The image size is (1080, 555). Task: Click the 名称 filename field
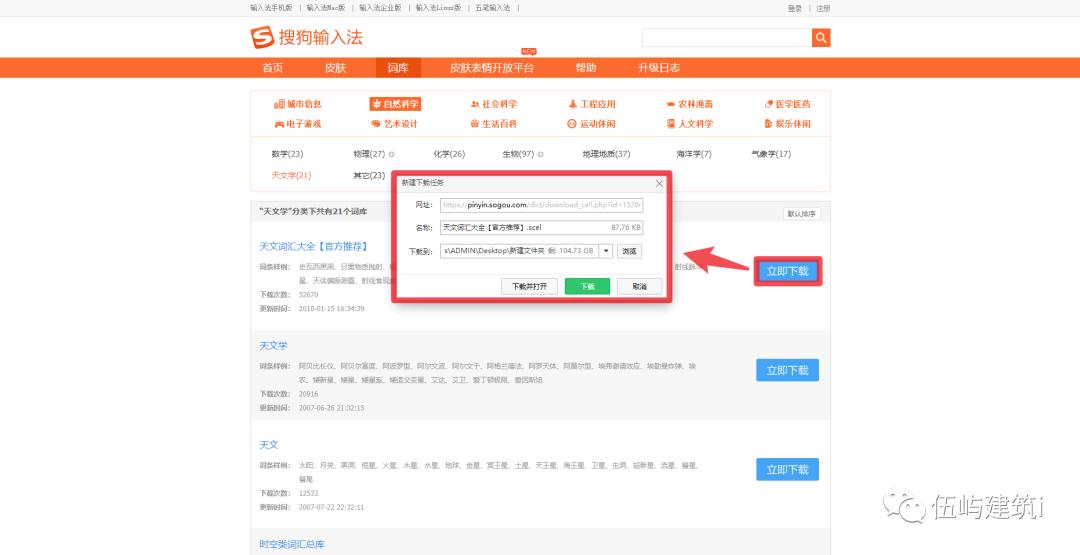[541, 227]
